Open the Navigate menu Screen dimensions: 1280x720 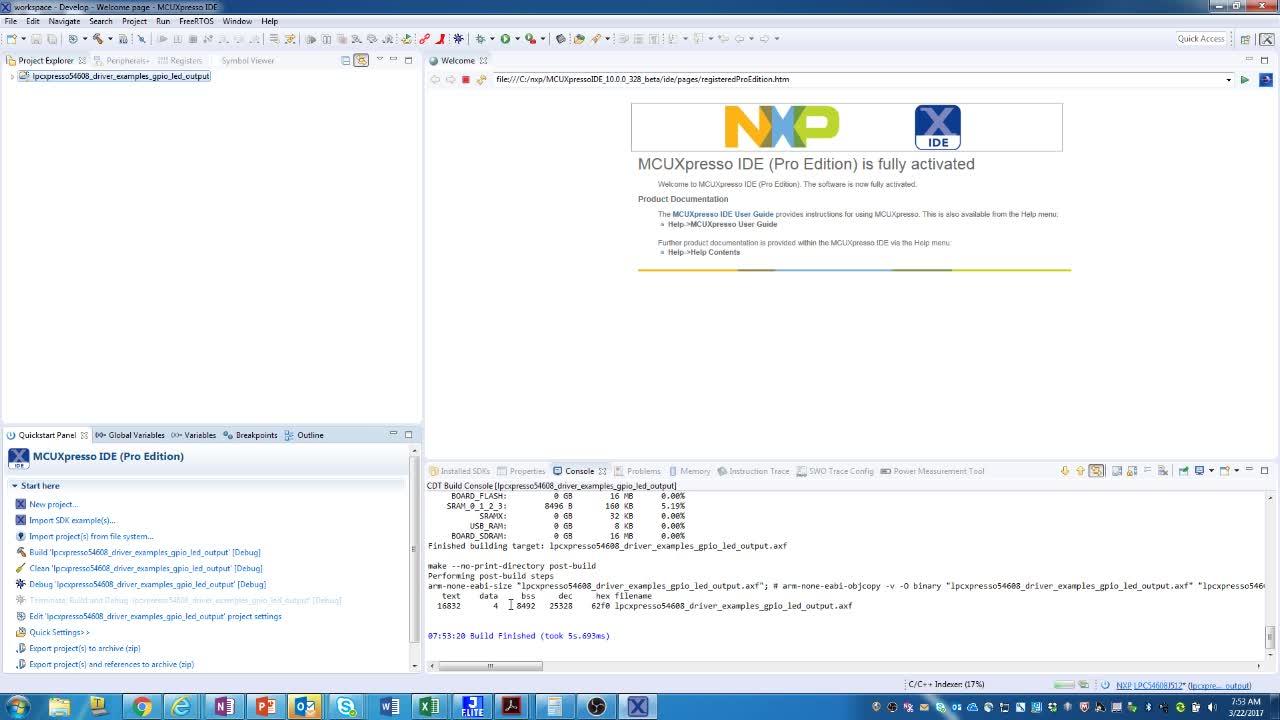tap(64, 21)
